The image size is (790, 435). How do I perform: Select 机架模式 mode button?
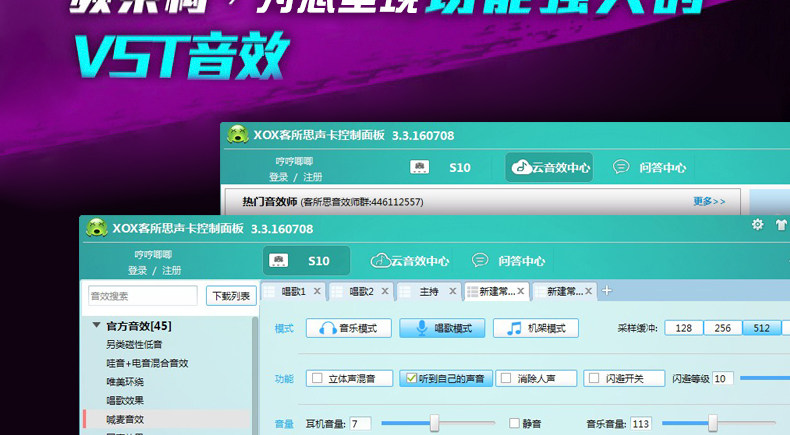click(536, 328)
